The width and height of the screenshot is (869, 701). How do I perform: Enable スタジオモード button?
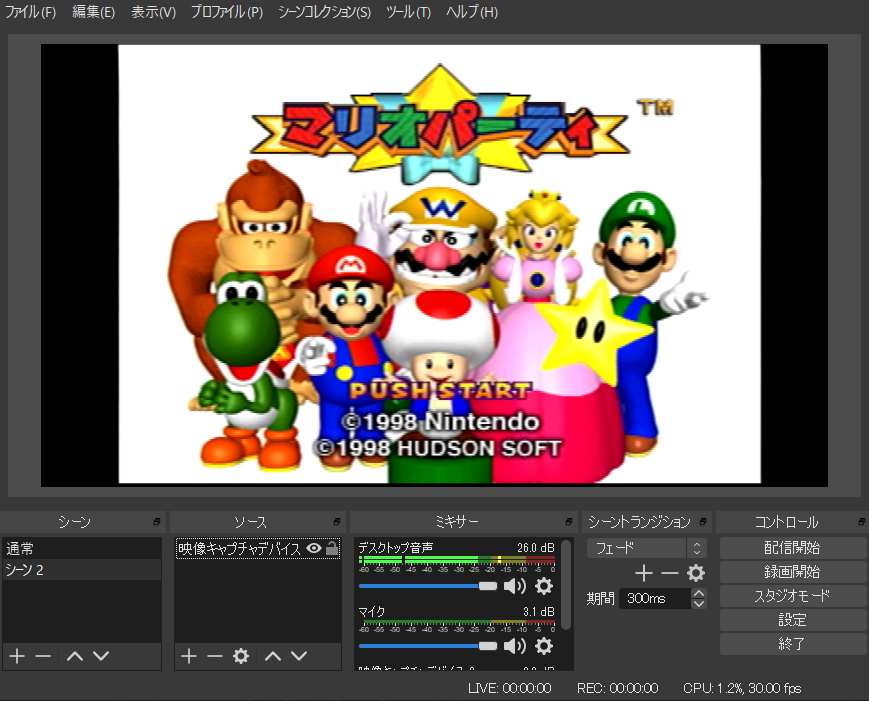(x=792, y=596)
